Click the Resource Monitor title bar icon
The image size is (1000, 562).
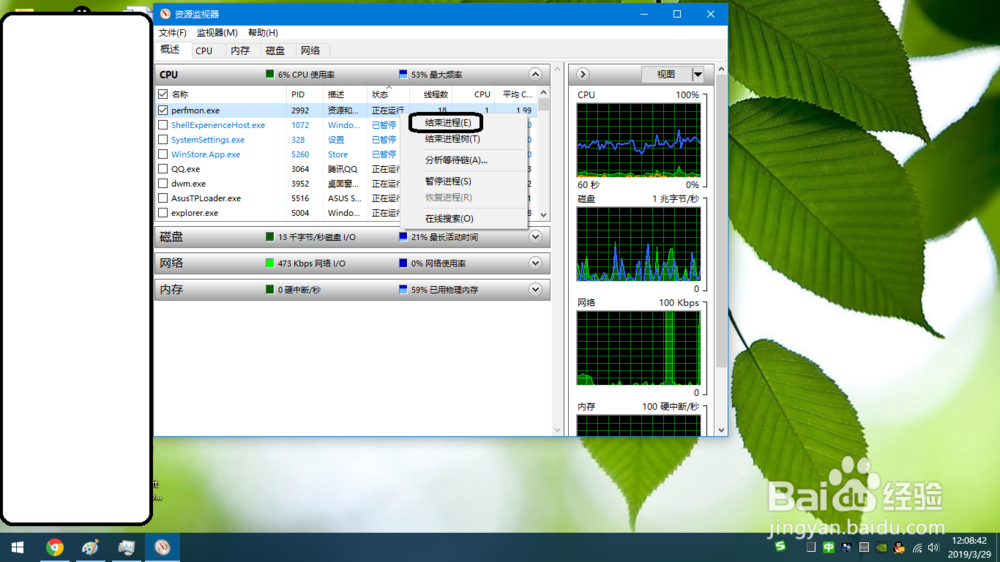[x=165, y=14]
